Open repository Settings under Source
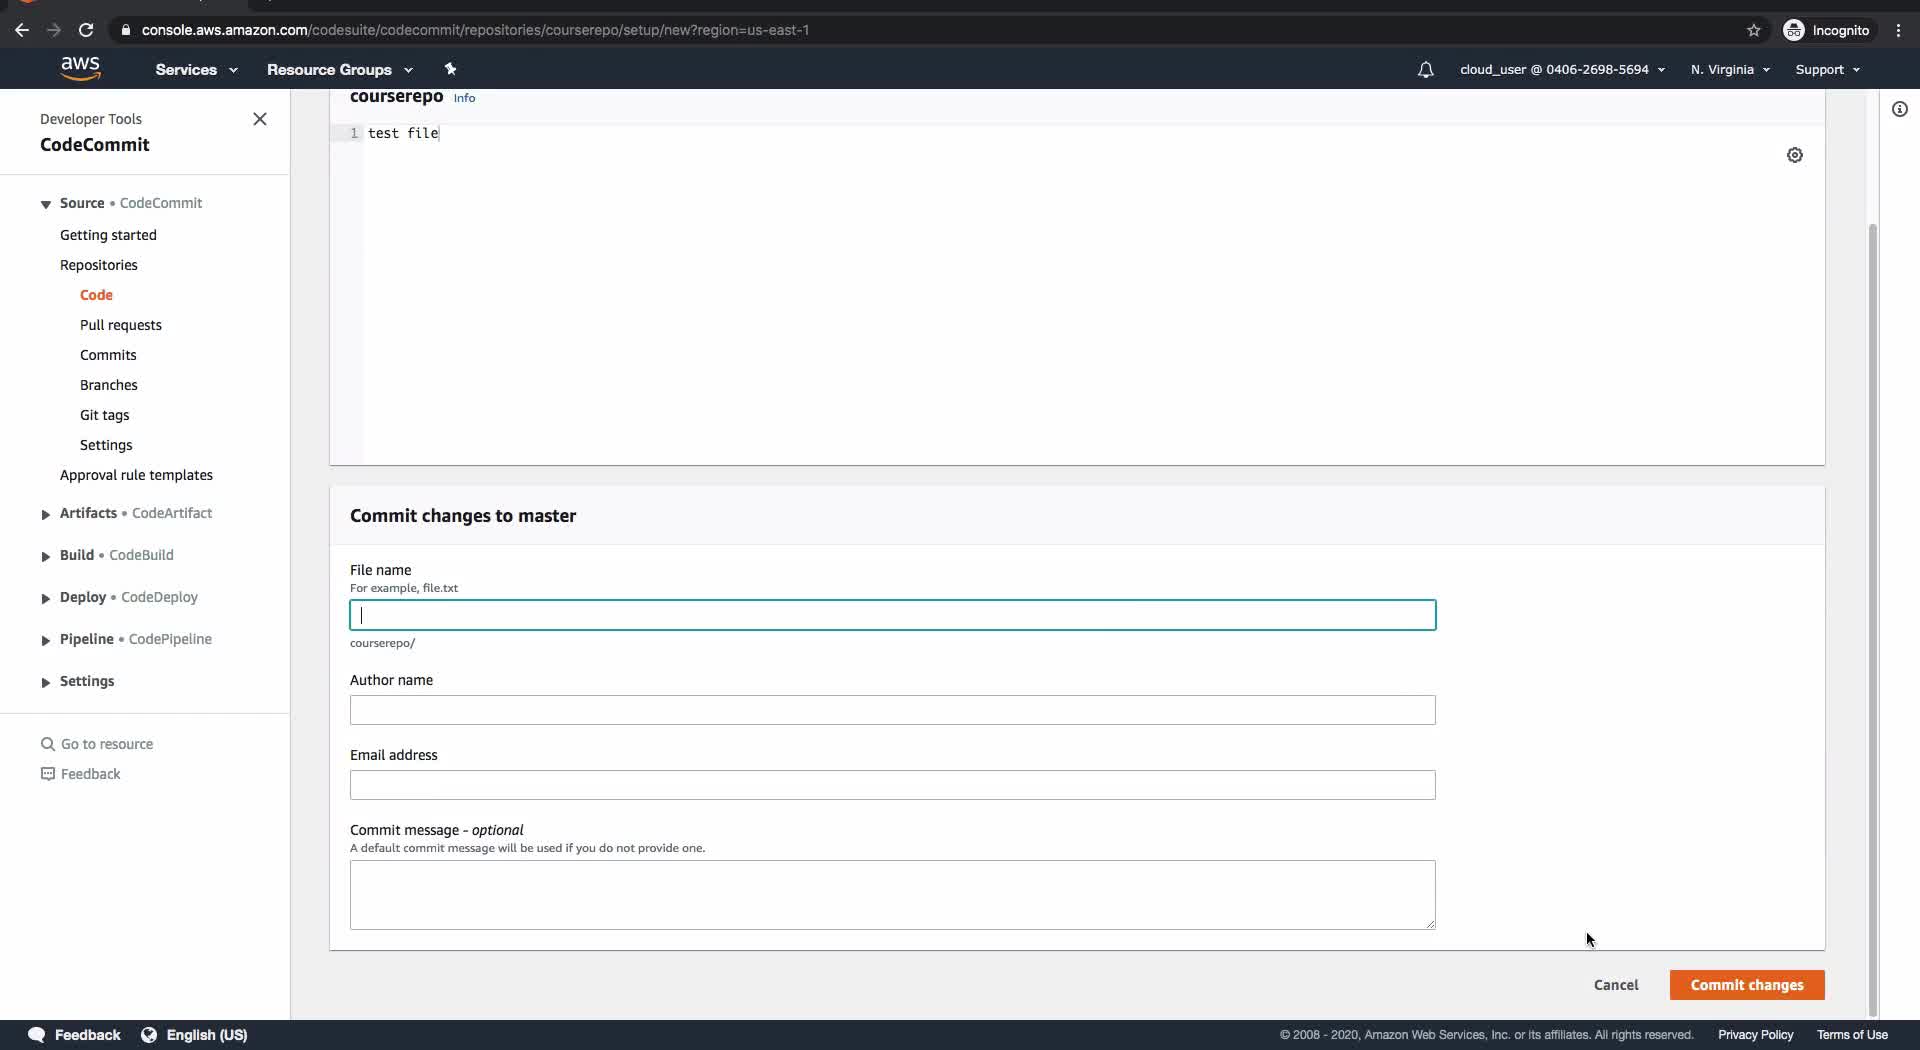Screen dimensions: 1920x1050 106,445
